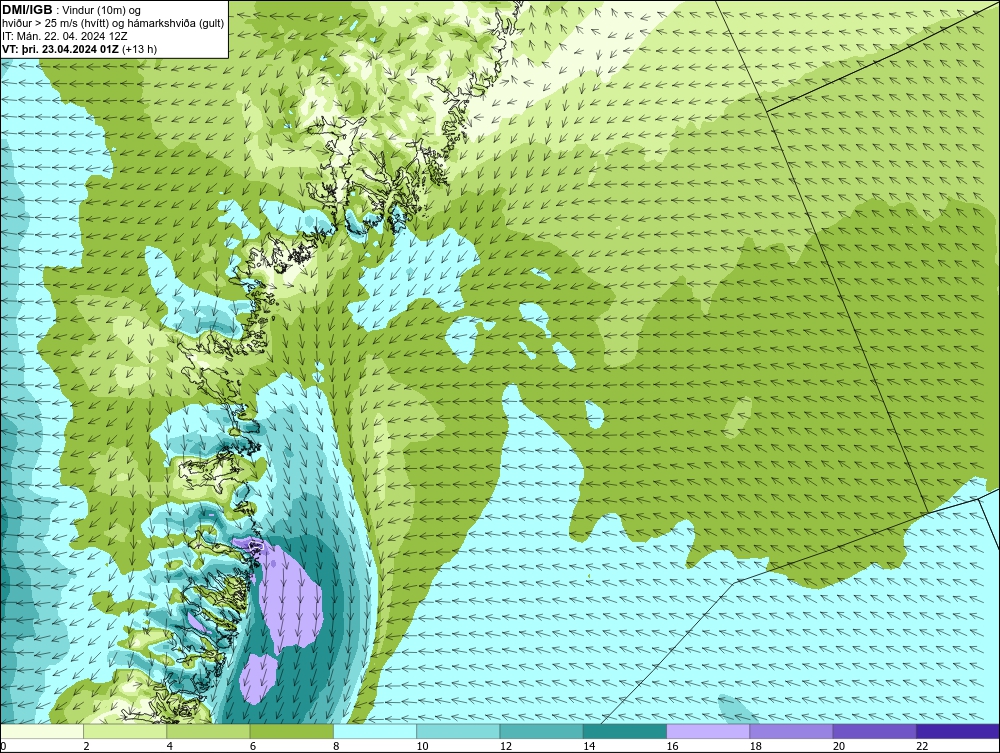
Task: Click the scale label 12
Action: pos(506,746)
